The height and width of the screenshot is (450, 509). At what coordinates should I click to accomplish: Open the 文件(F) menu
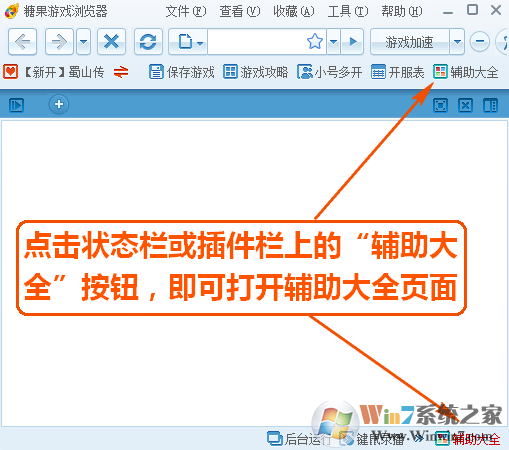[x=186, y=11]
